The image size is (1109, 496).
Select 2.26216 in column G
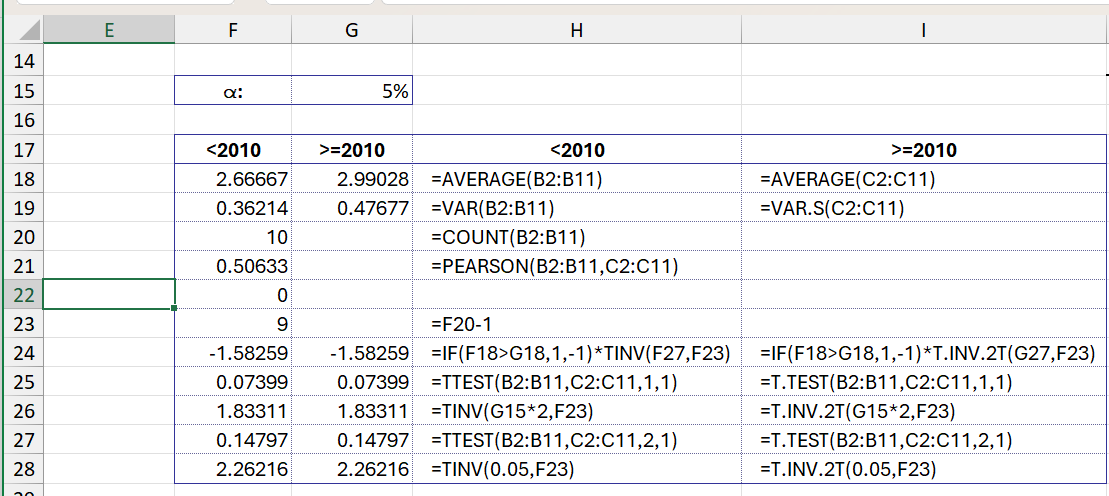(x=352, y=469)
